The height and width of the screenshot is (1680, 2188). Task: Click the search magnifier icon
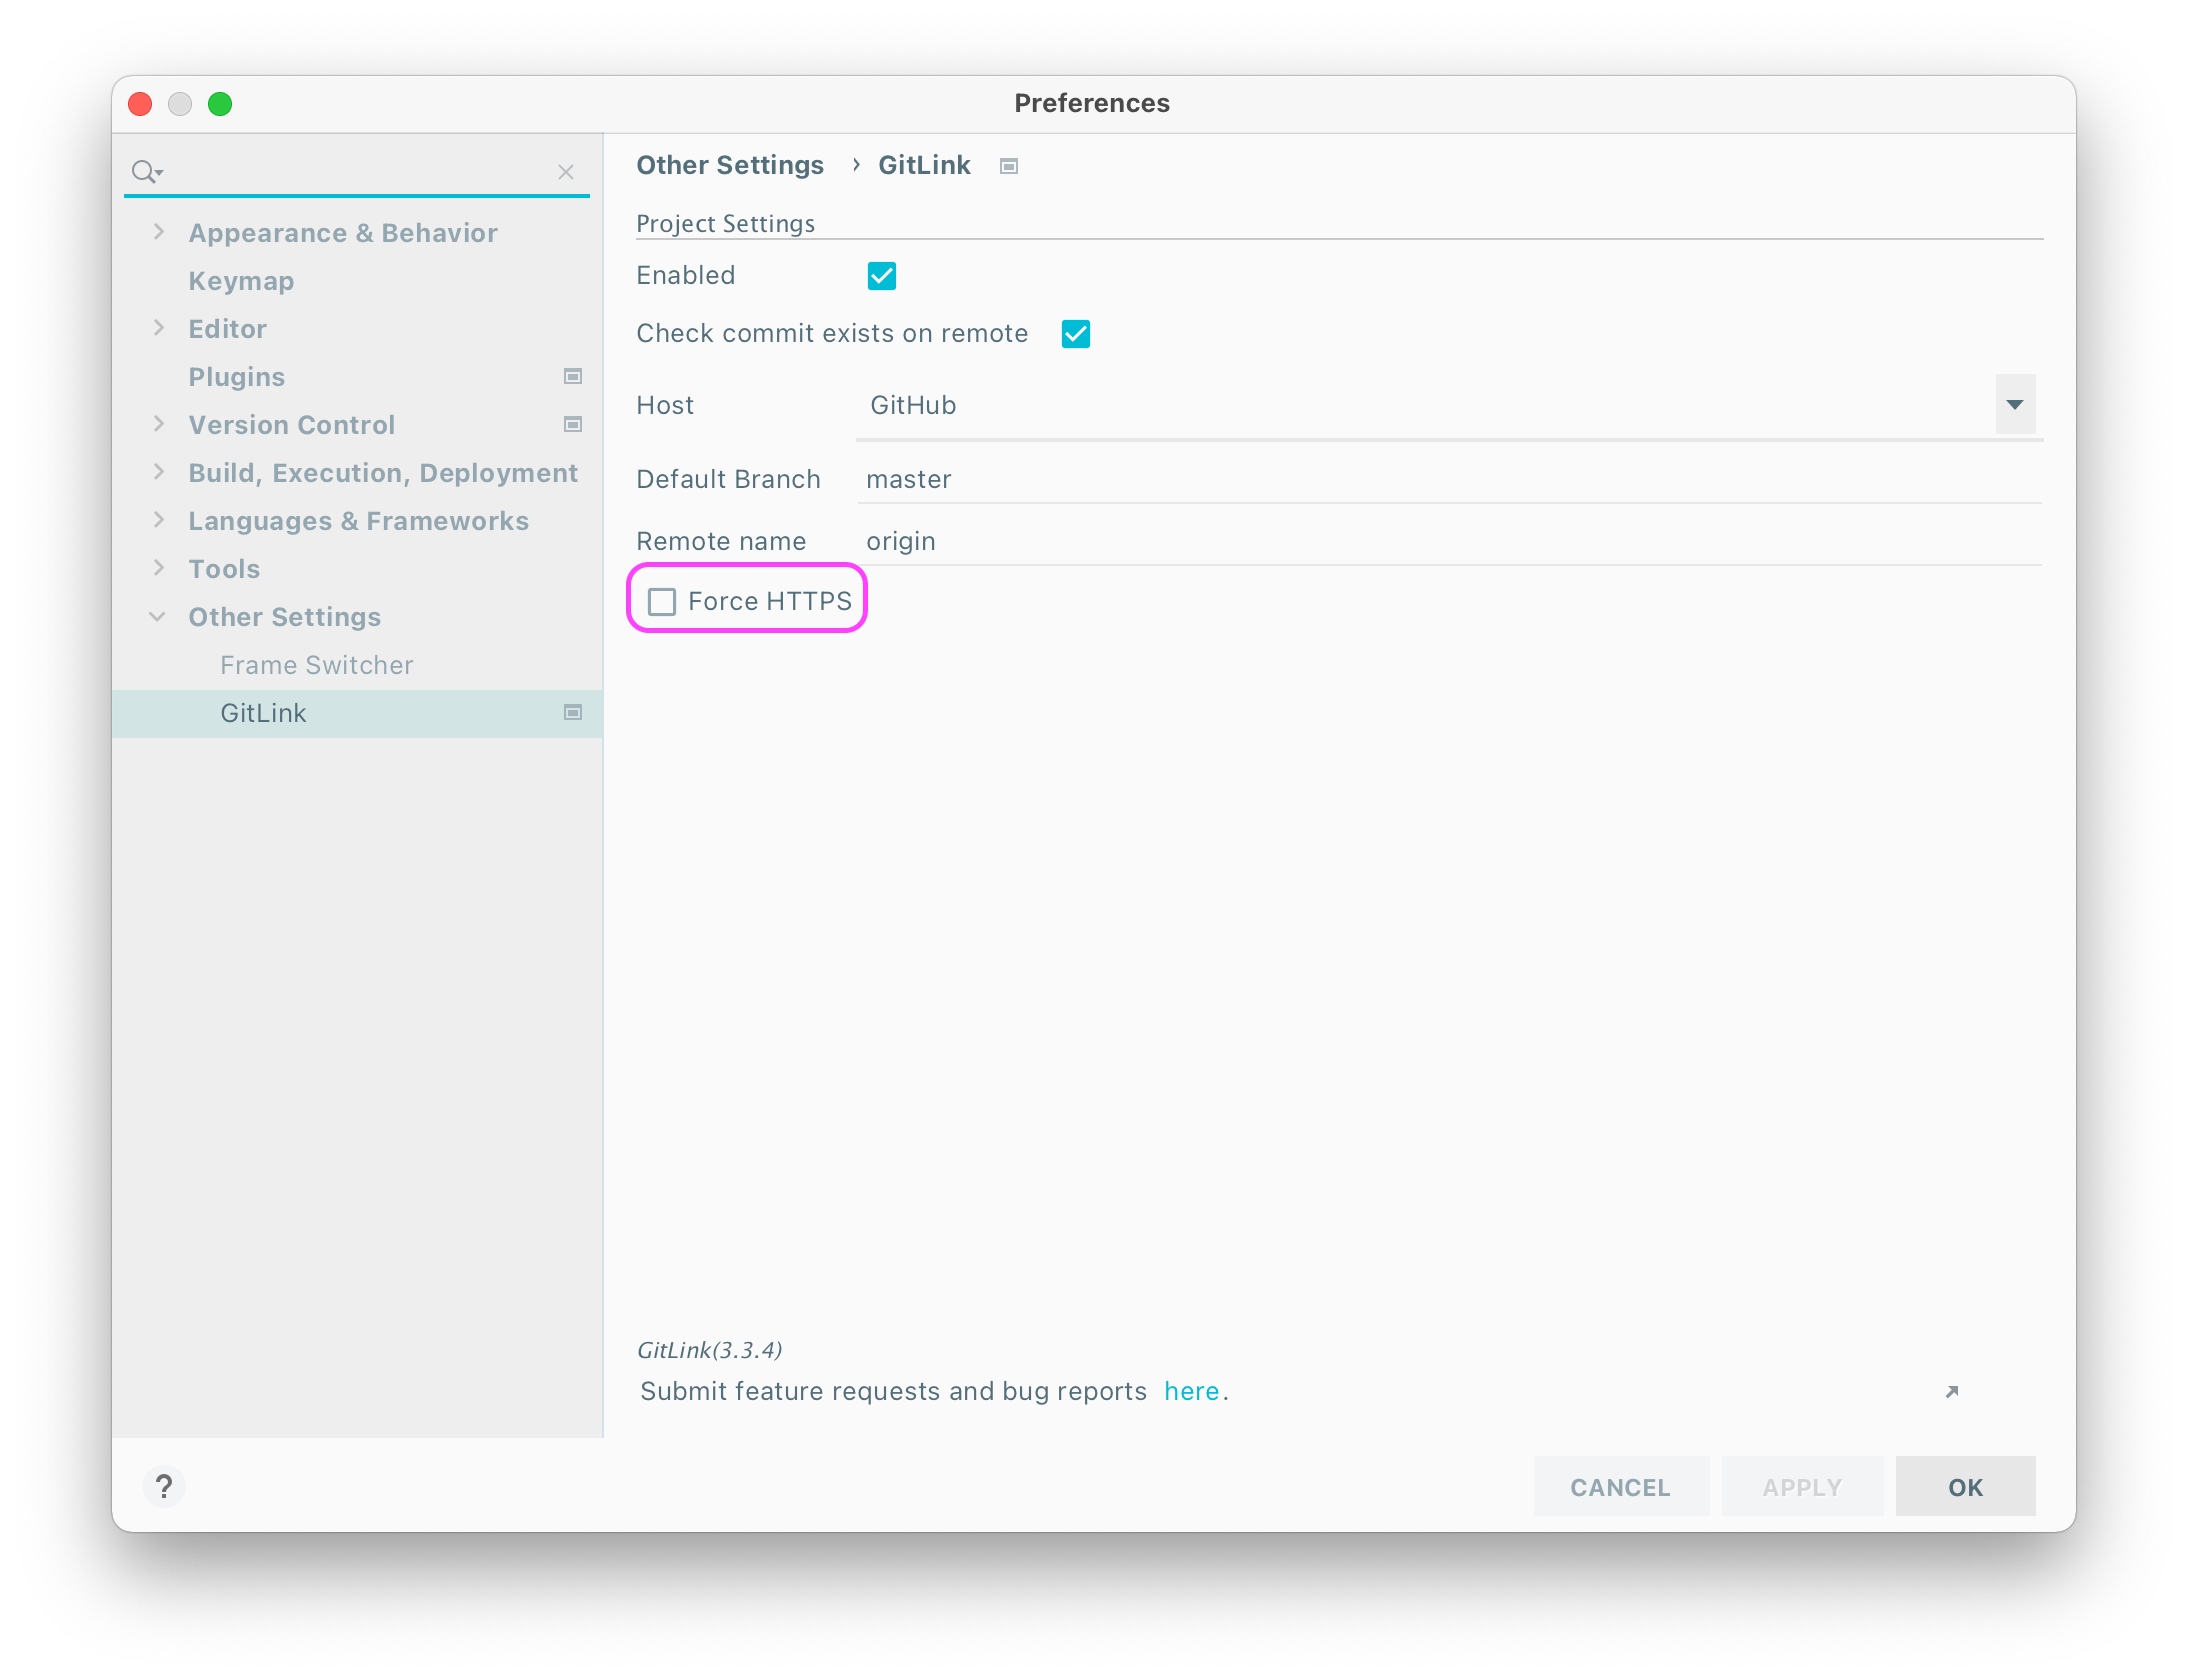[x=146, y=171]
